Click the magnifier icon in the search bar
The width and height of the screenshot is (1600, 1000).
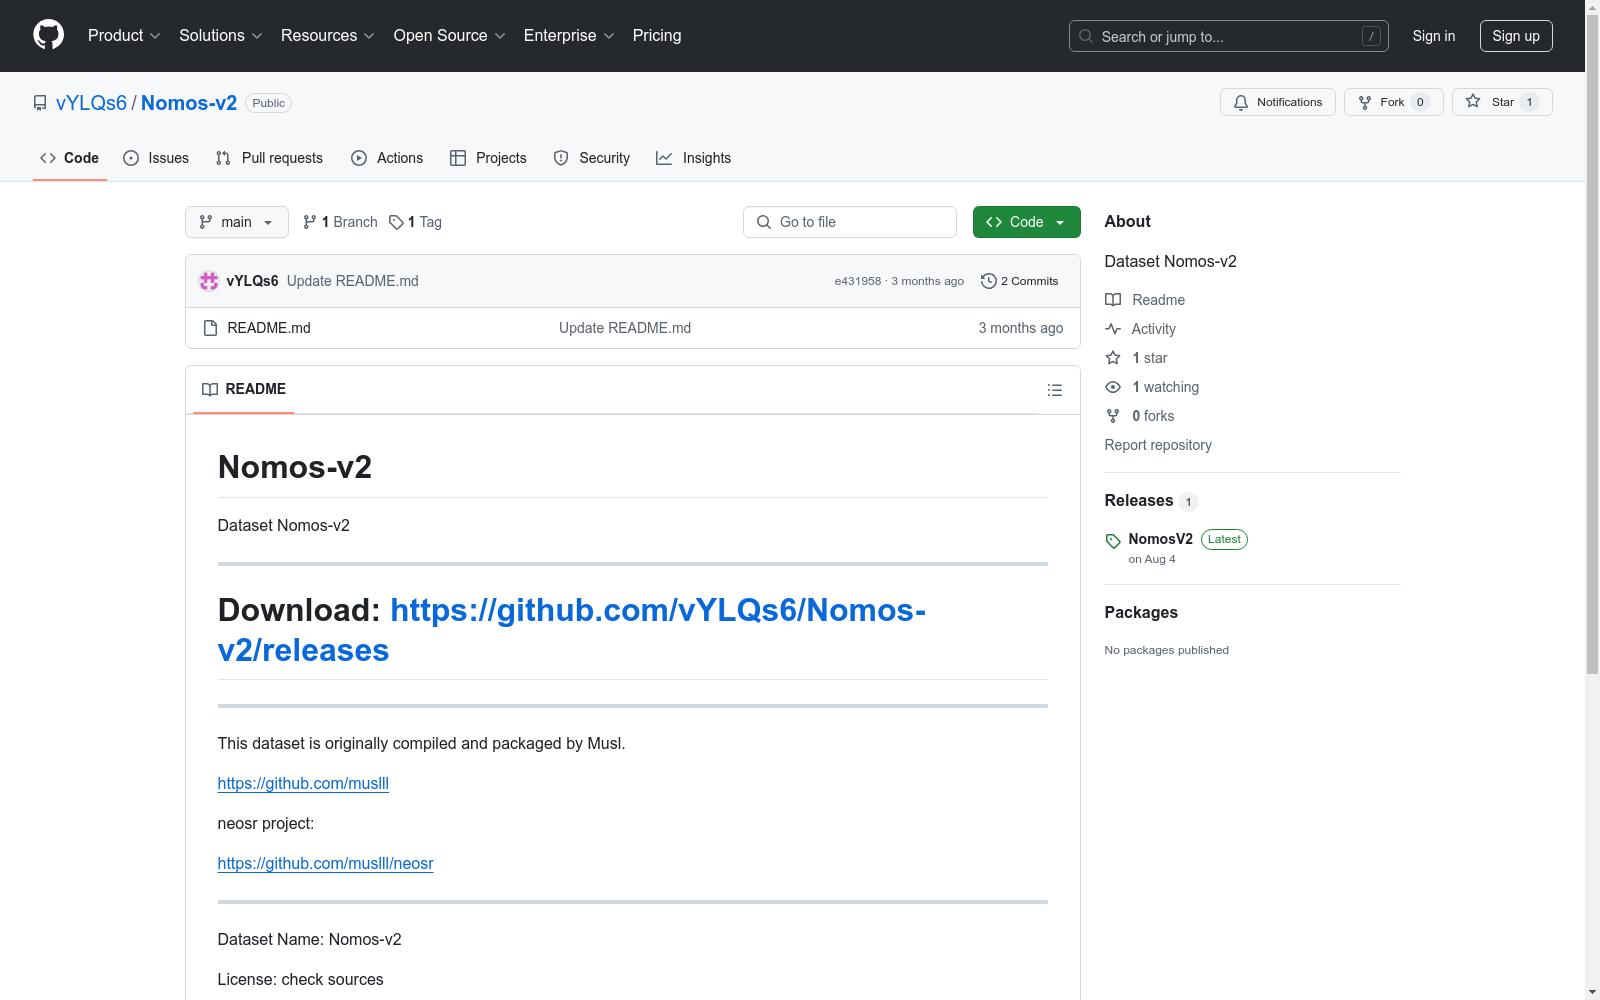[1086, 36]
